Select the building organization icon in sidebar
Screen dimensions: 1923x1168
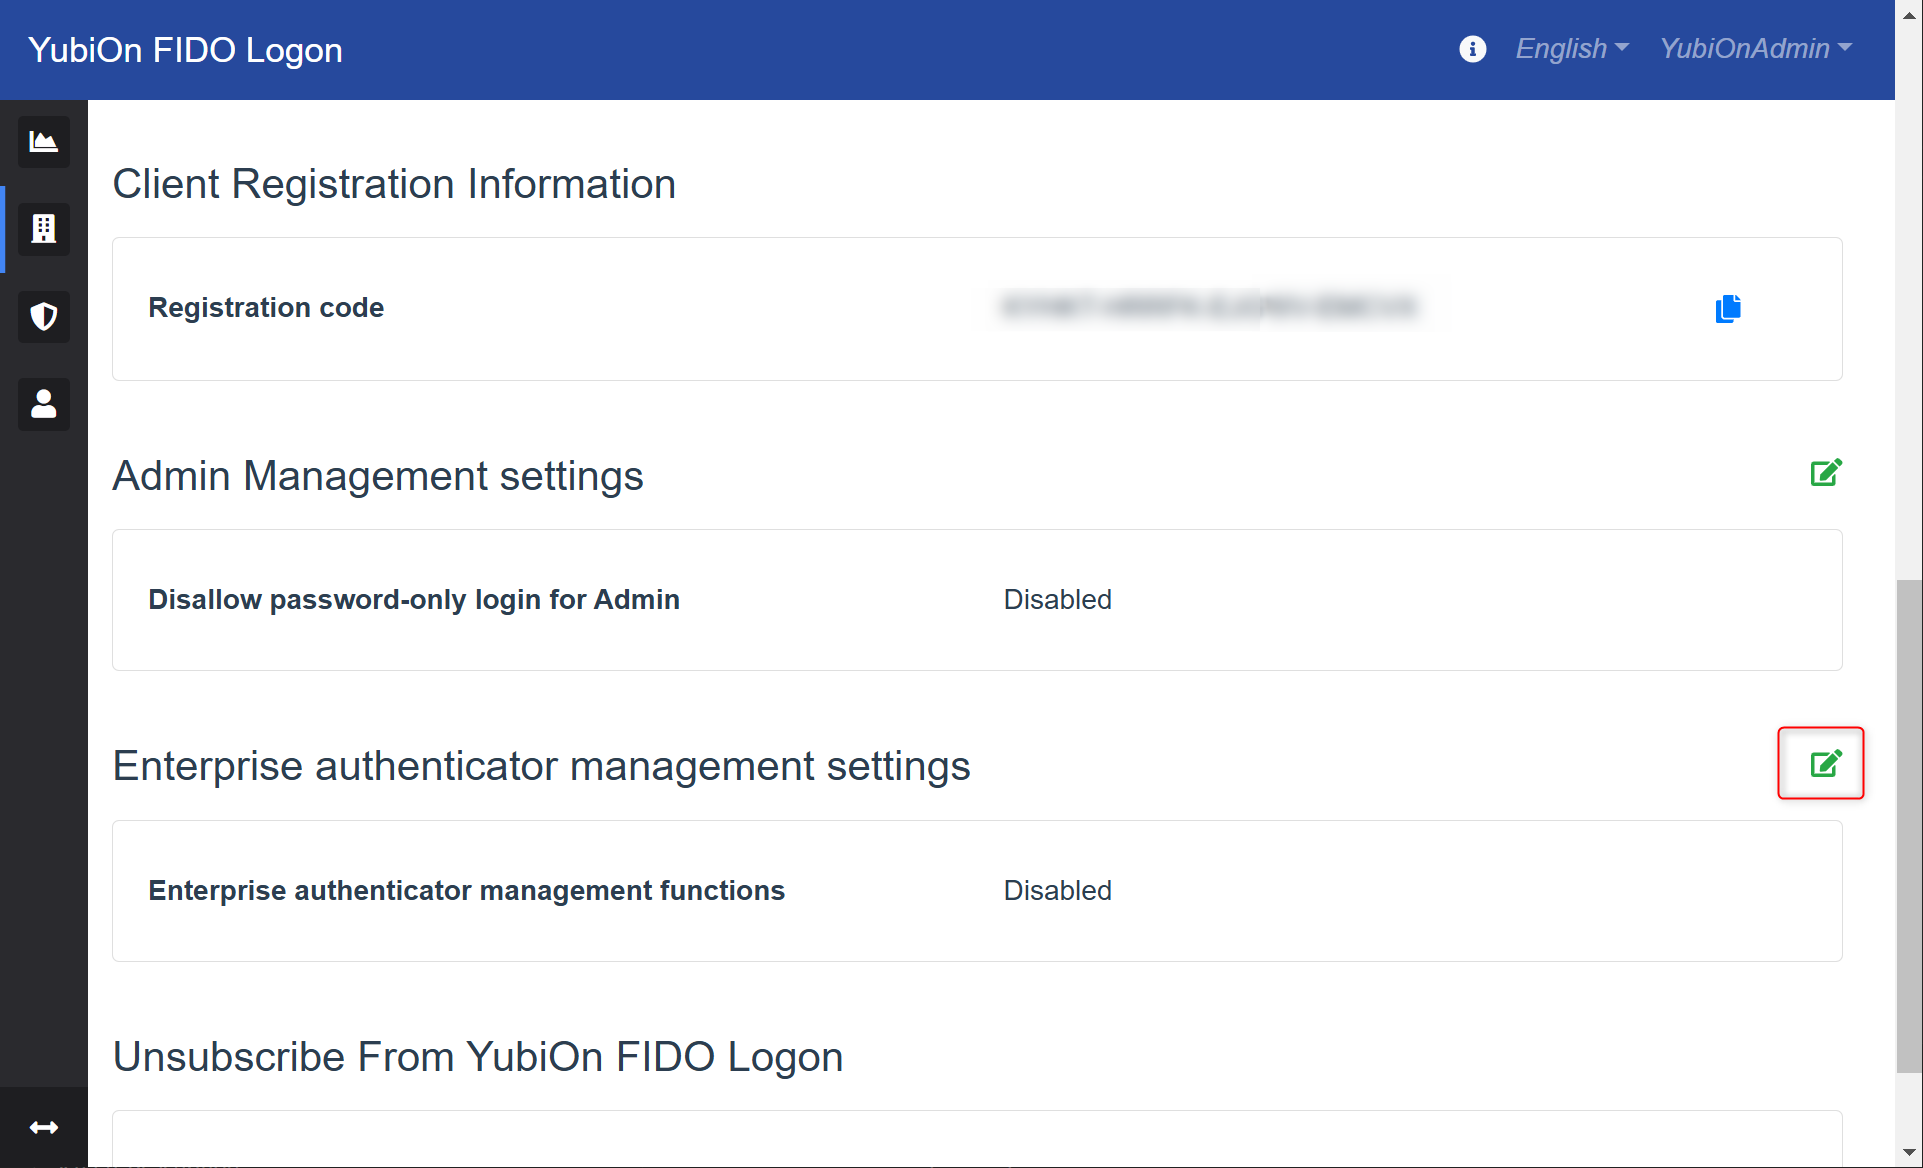44,229
